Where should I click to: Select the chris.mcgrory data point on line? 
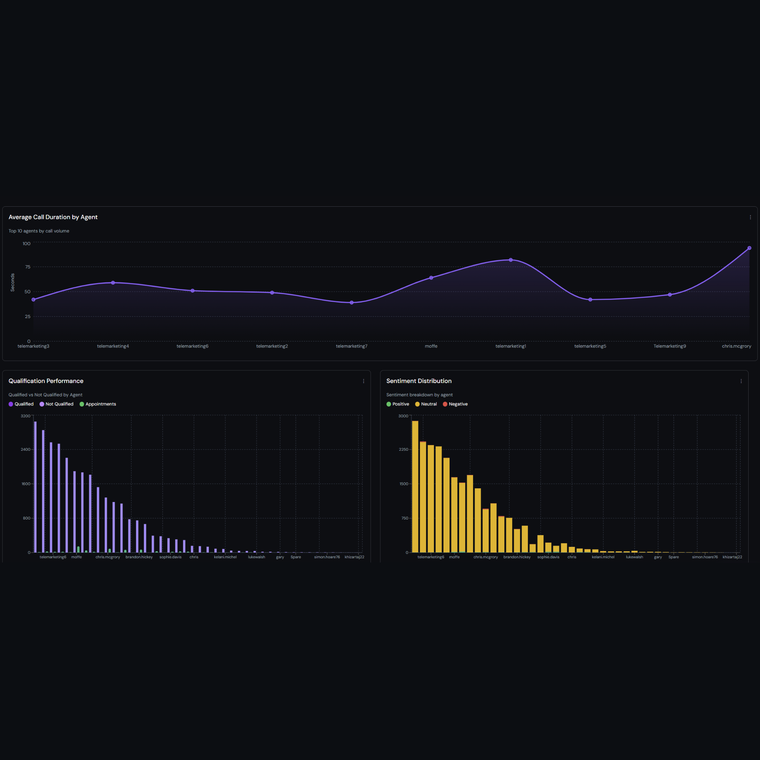[x=749, y=248]
